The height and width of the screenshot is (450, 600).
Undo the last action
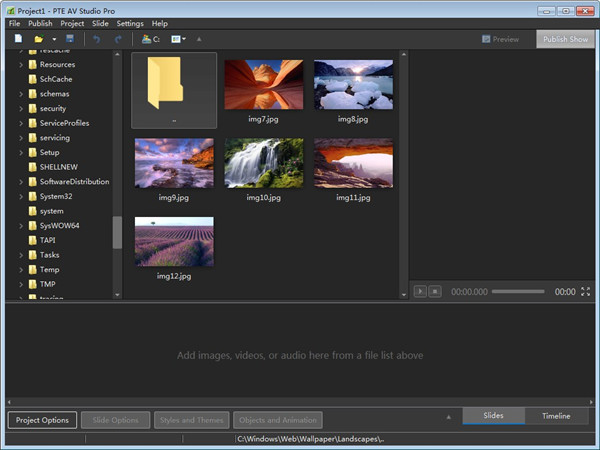coord(96,39)
